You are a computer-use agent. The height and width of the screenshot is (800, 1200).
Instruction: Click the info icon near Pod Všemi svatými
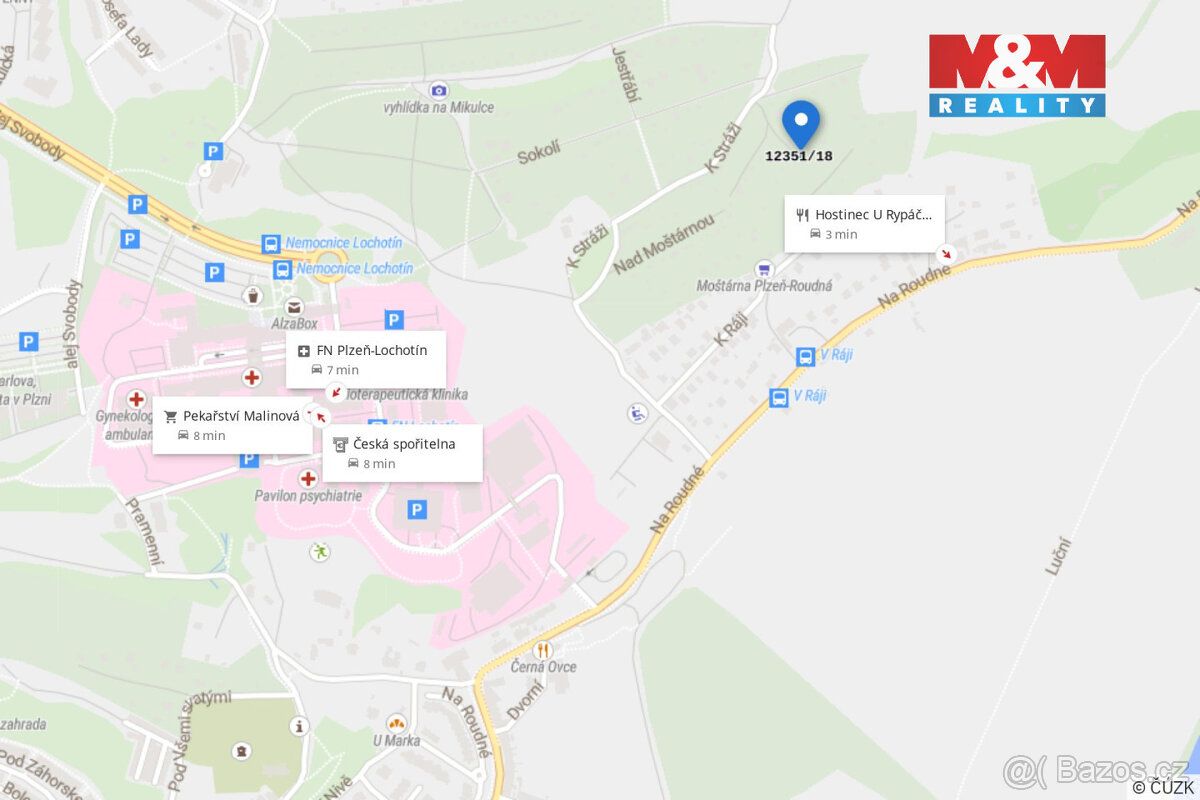pos(299,726)
